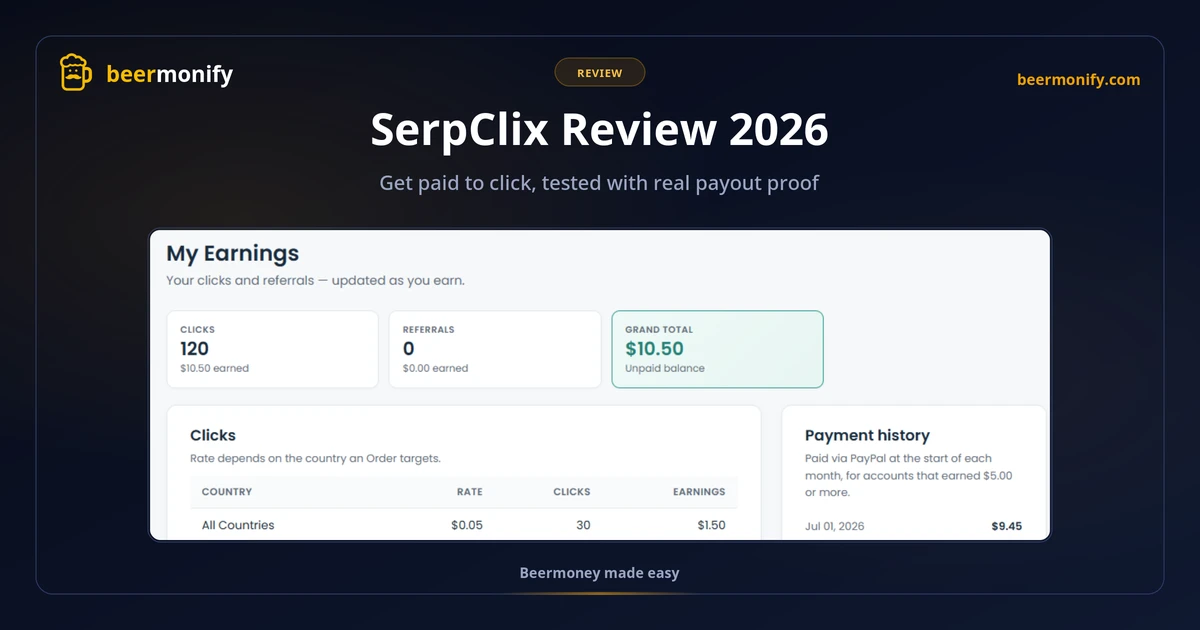Open the beermonify.com link

coord(1078,80)
